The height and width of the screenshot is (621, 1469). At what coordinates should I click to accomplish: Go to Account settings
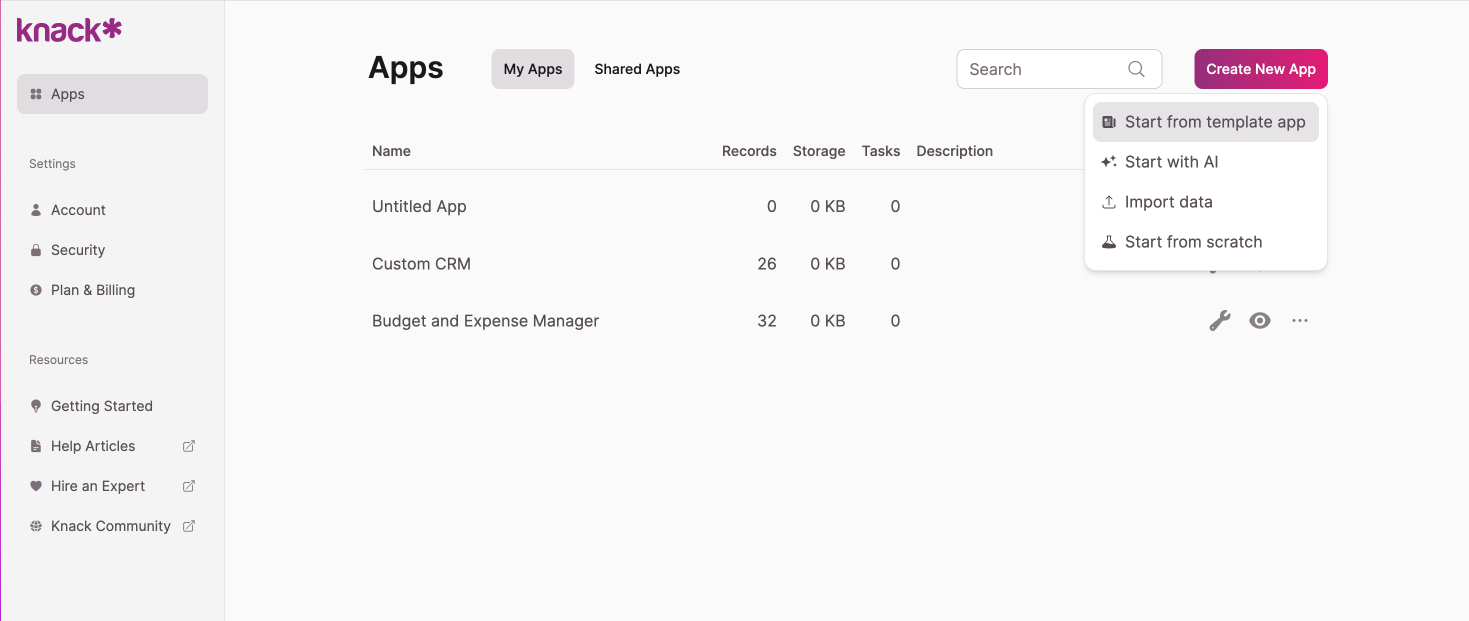pyautogui.click(x=78, y=210)
